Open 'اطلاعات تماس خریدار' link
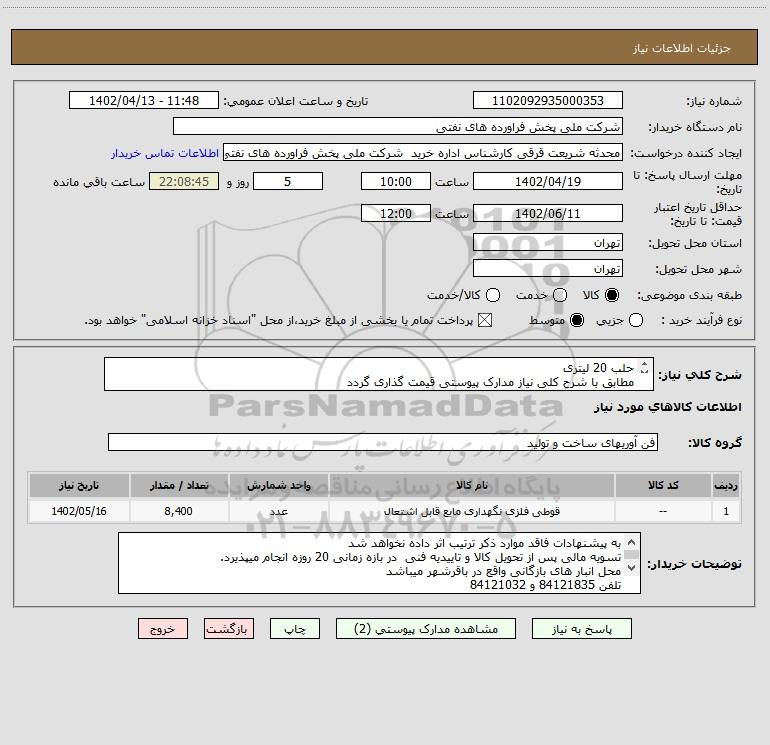This screenshot has width=770, height=745. point(165,153)
